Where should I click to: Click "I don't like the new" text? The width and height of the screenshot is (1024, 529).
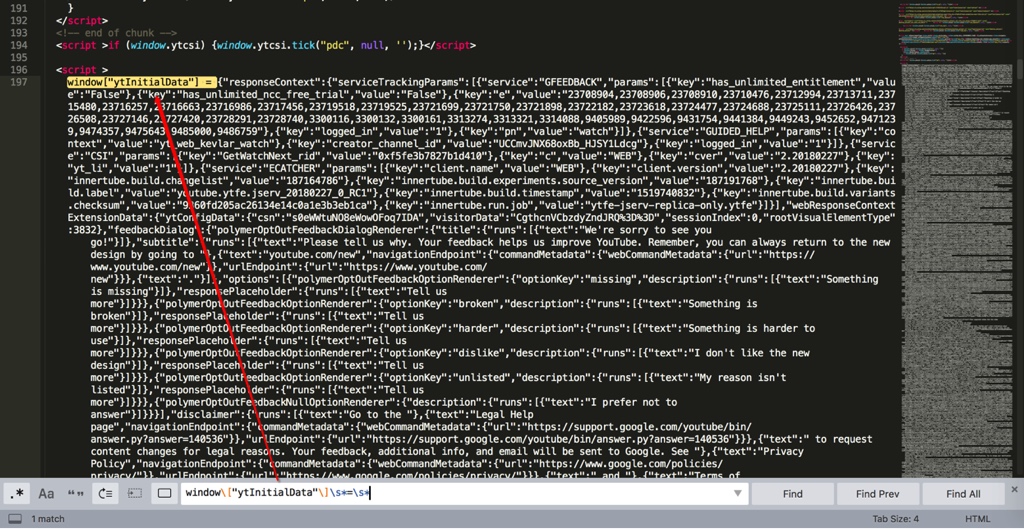(752, 353)
